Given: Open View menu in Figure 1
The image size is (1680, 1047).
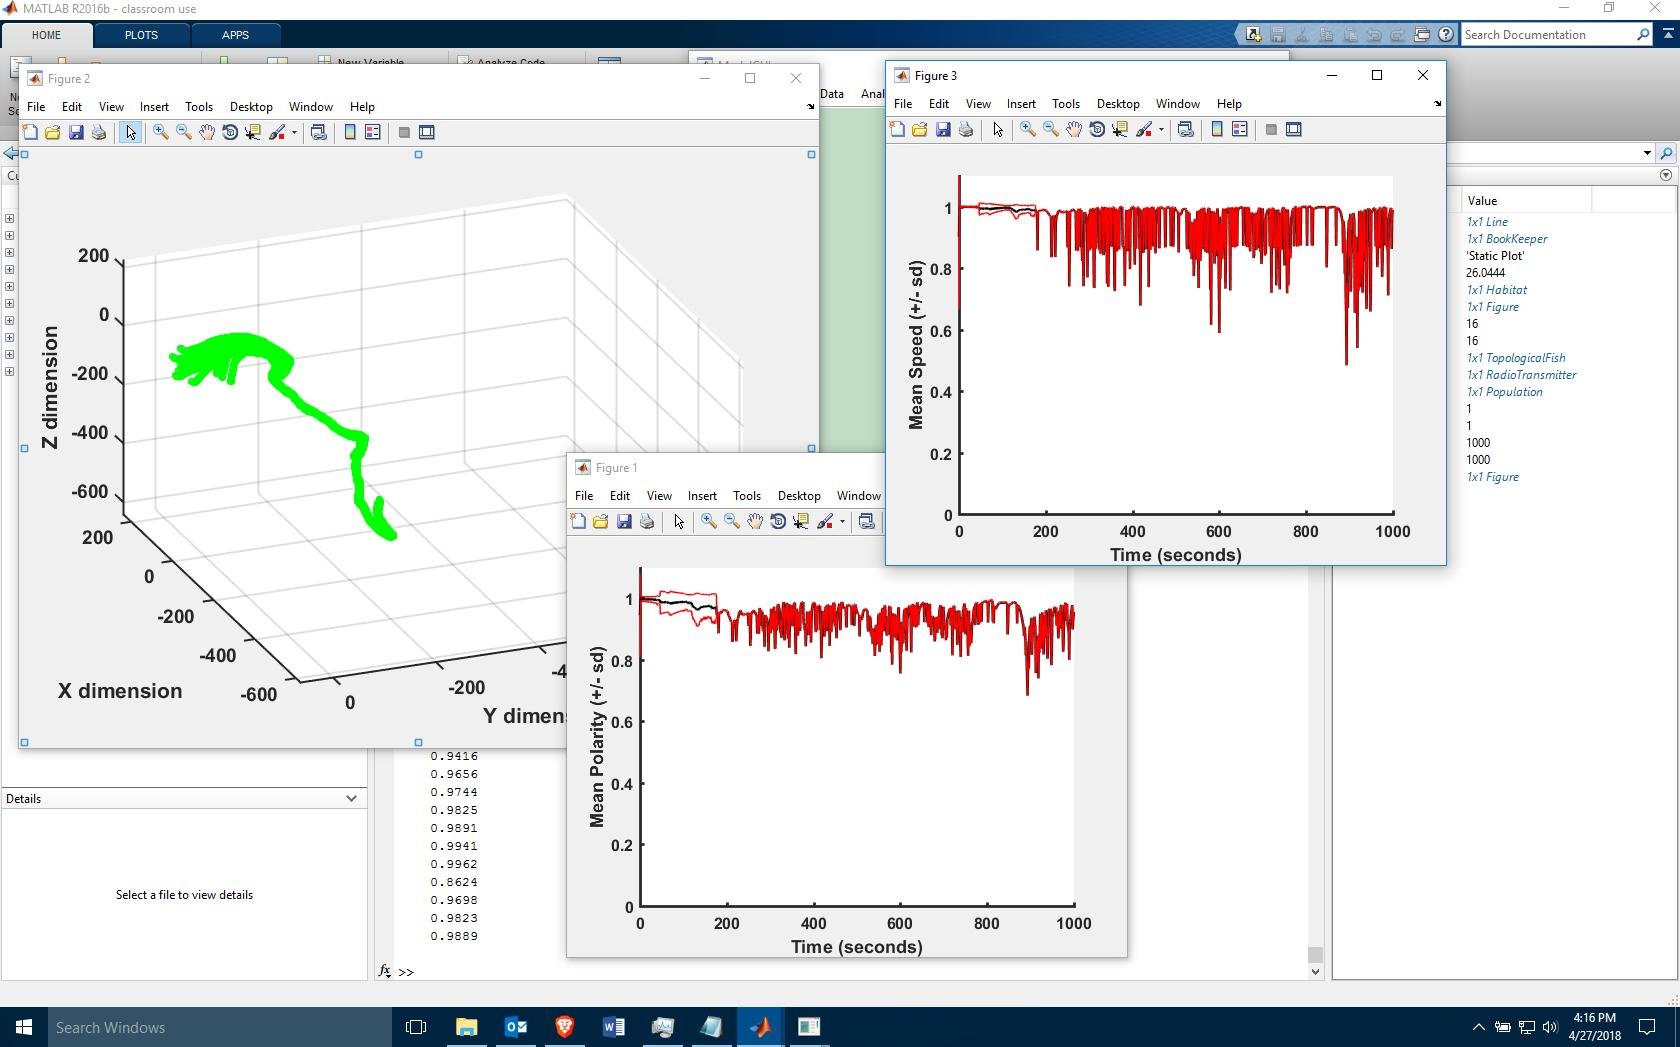Looking at the screenshot, I should [659, 496].
